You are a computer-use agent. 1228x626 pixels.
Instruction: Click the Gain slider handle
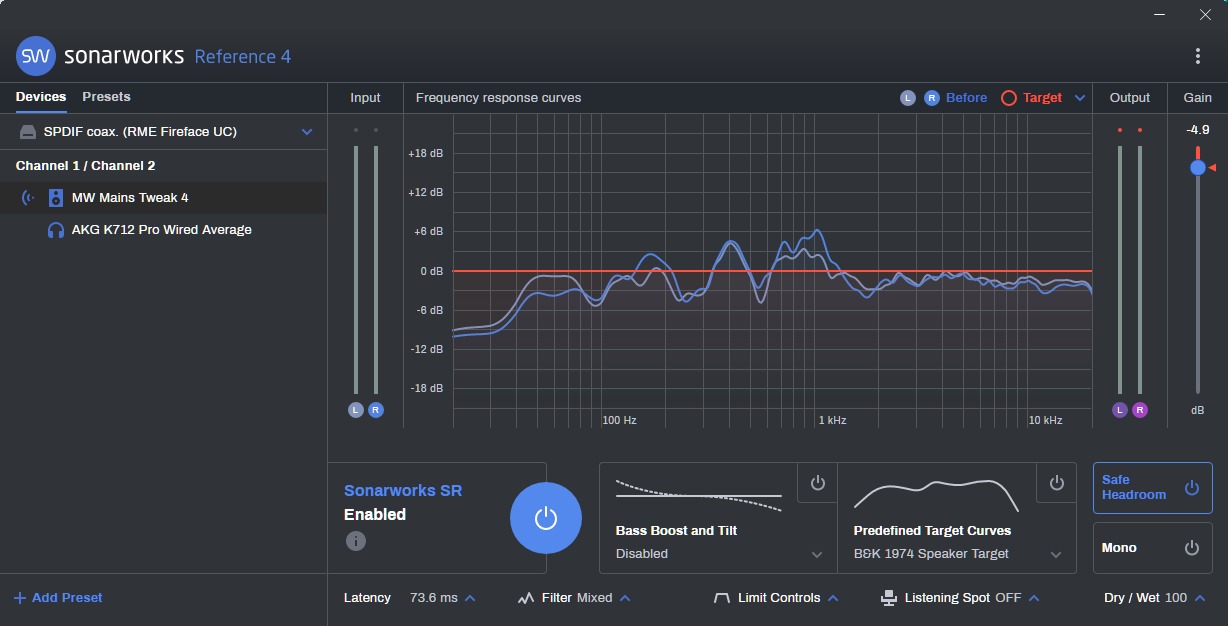[x=1197, y=168]
